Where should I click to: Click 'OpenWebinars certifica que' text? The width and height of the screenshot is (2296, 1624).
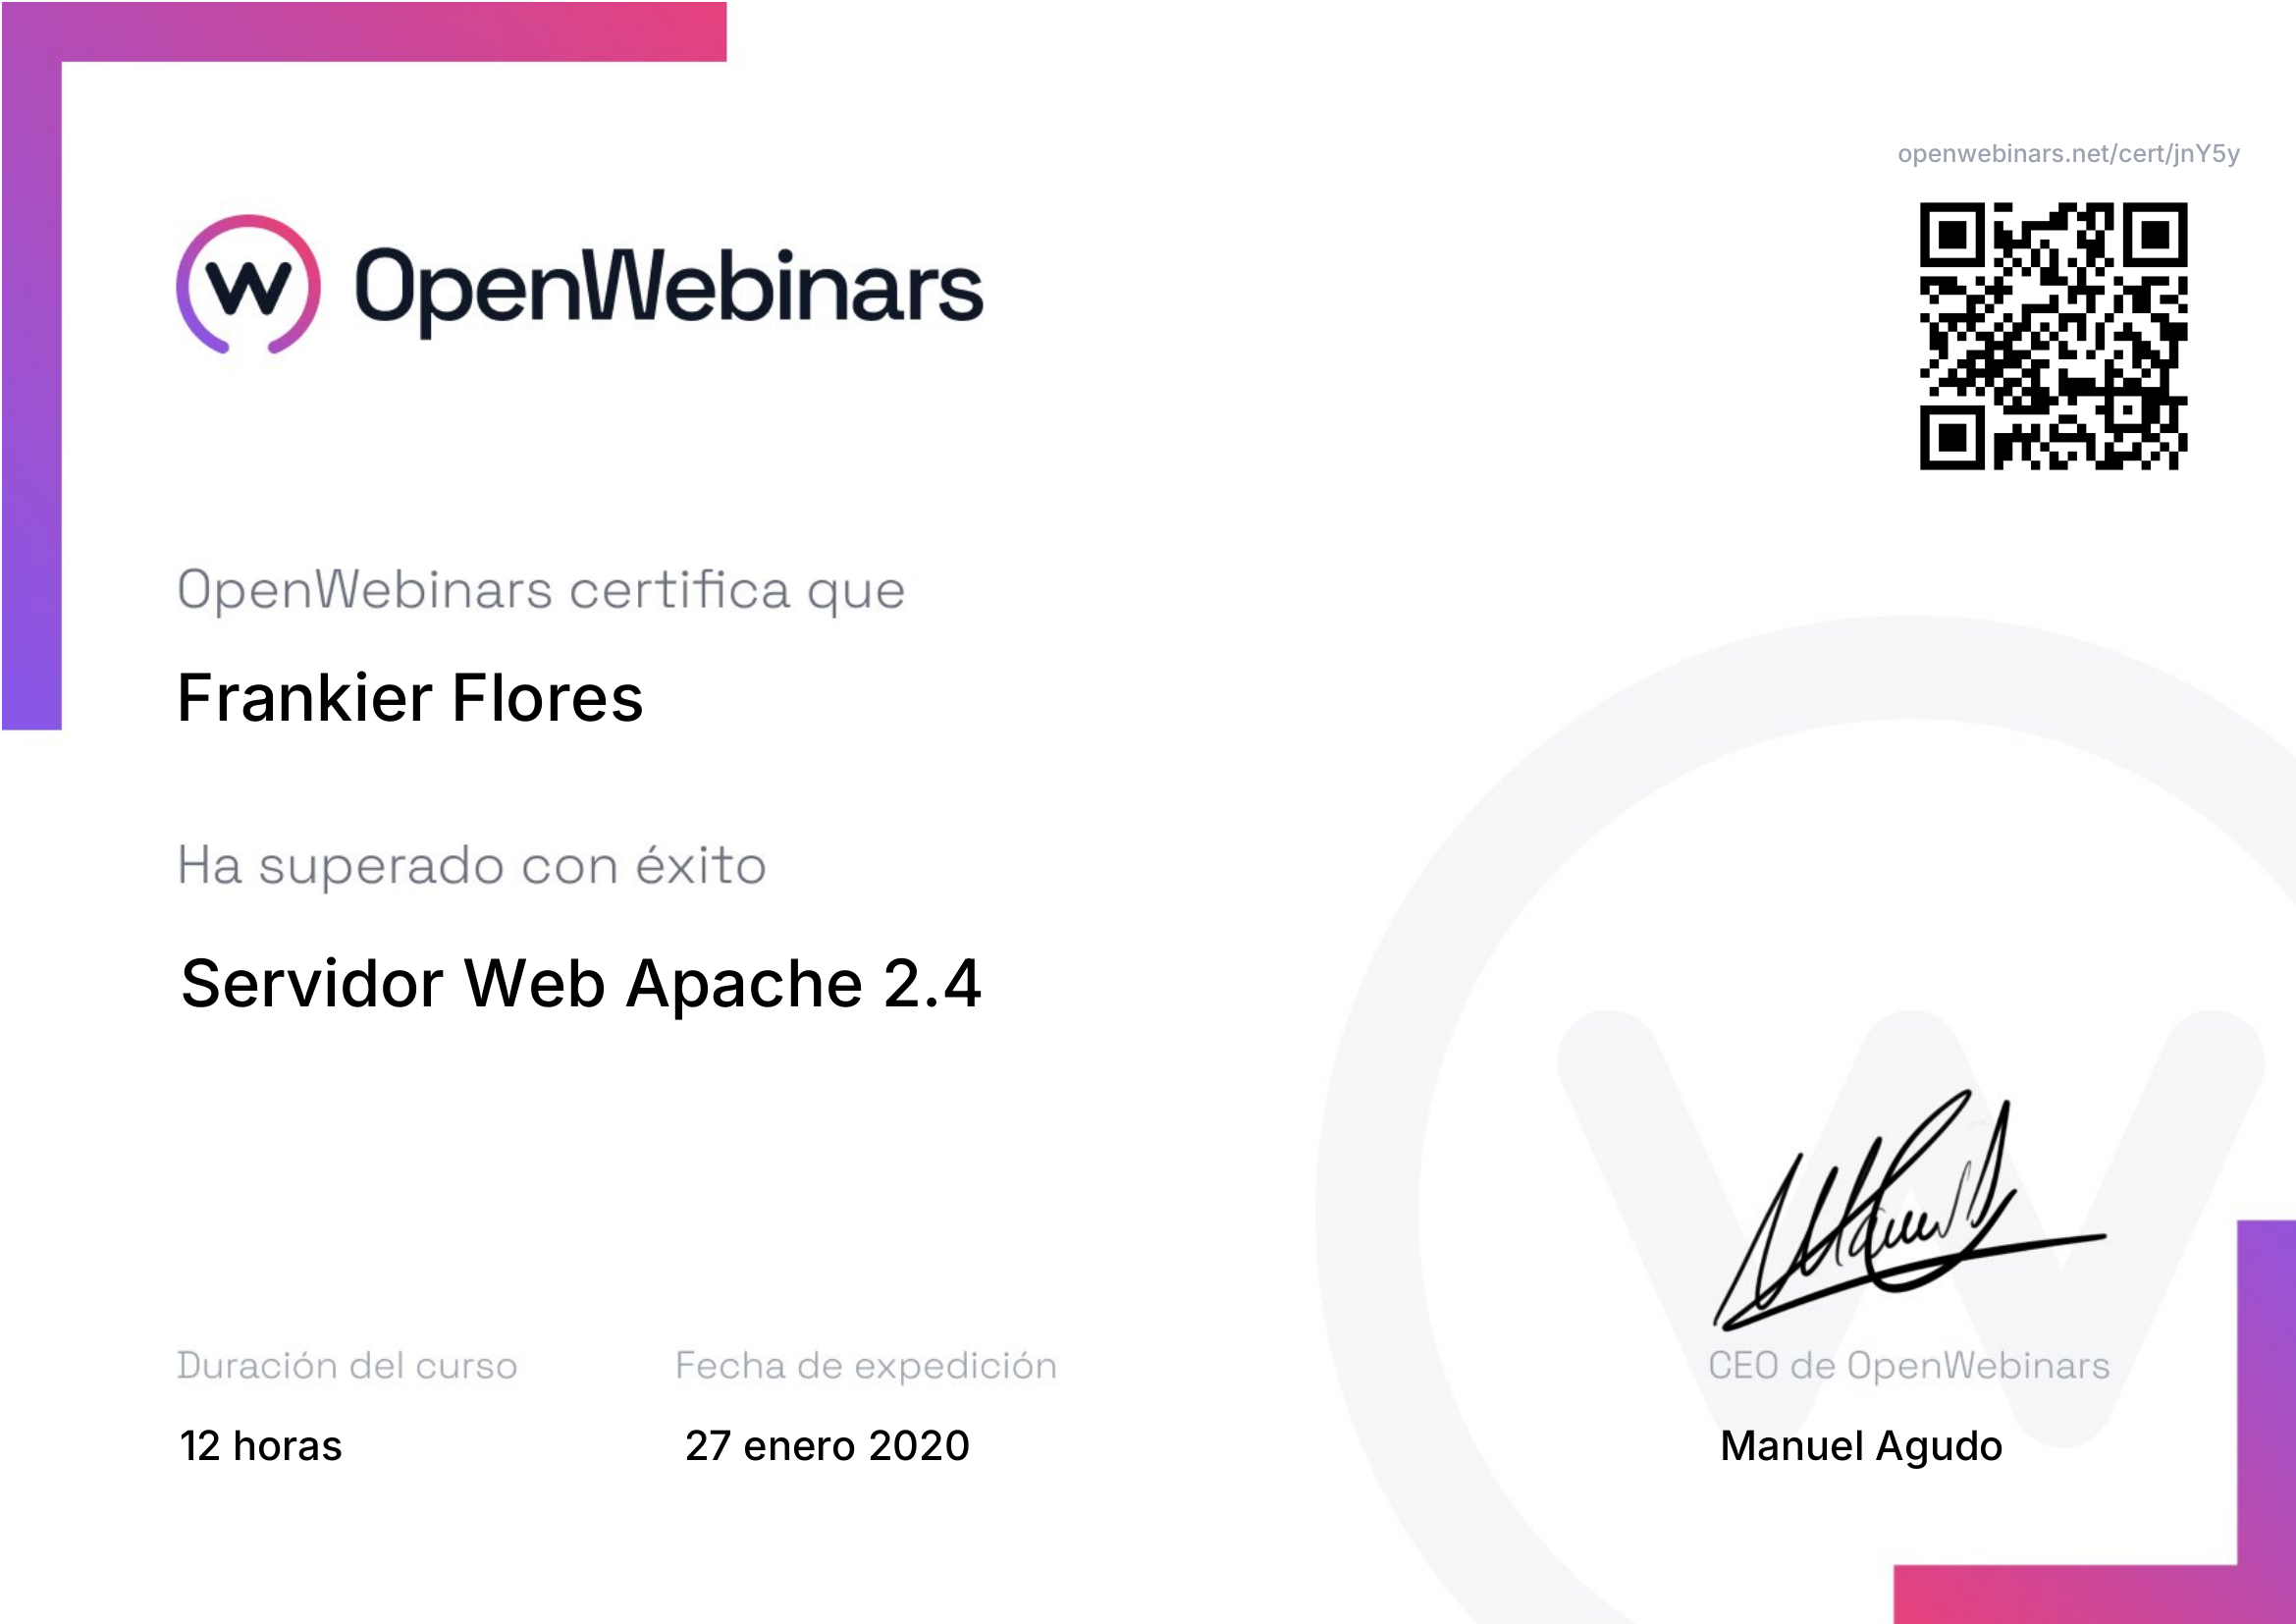[x=541, y=590]
